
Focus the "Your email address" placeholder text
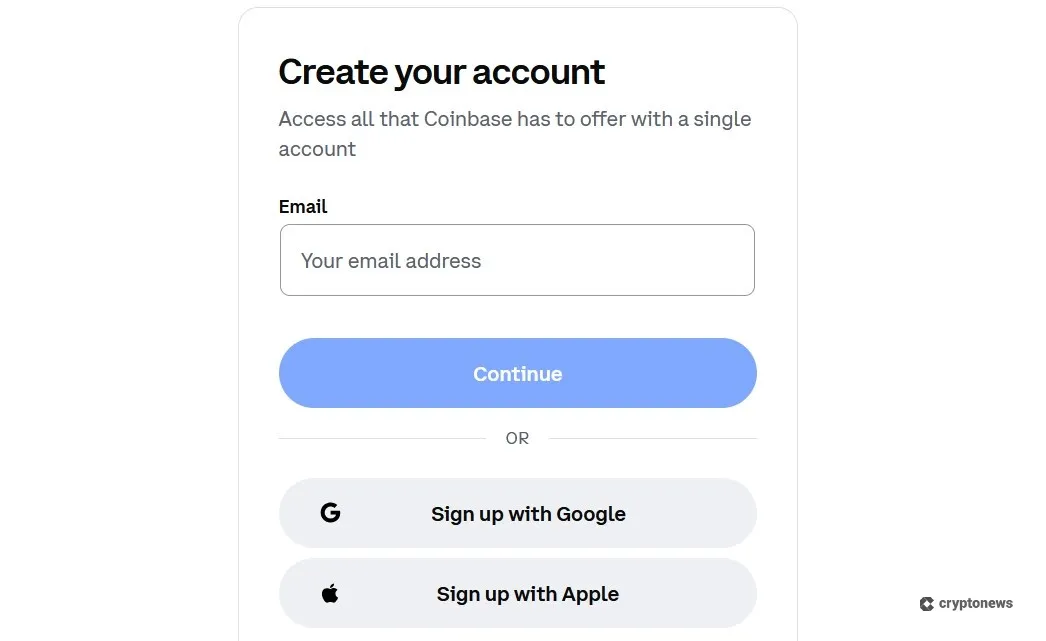(391, 260)
